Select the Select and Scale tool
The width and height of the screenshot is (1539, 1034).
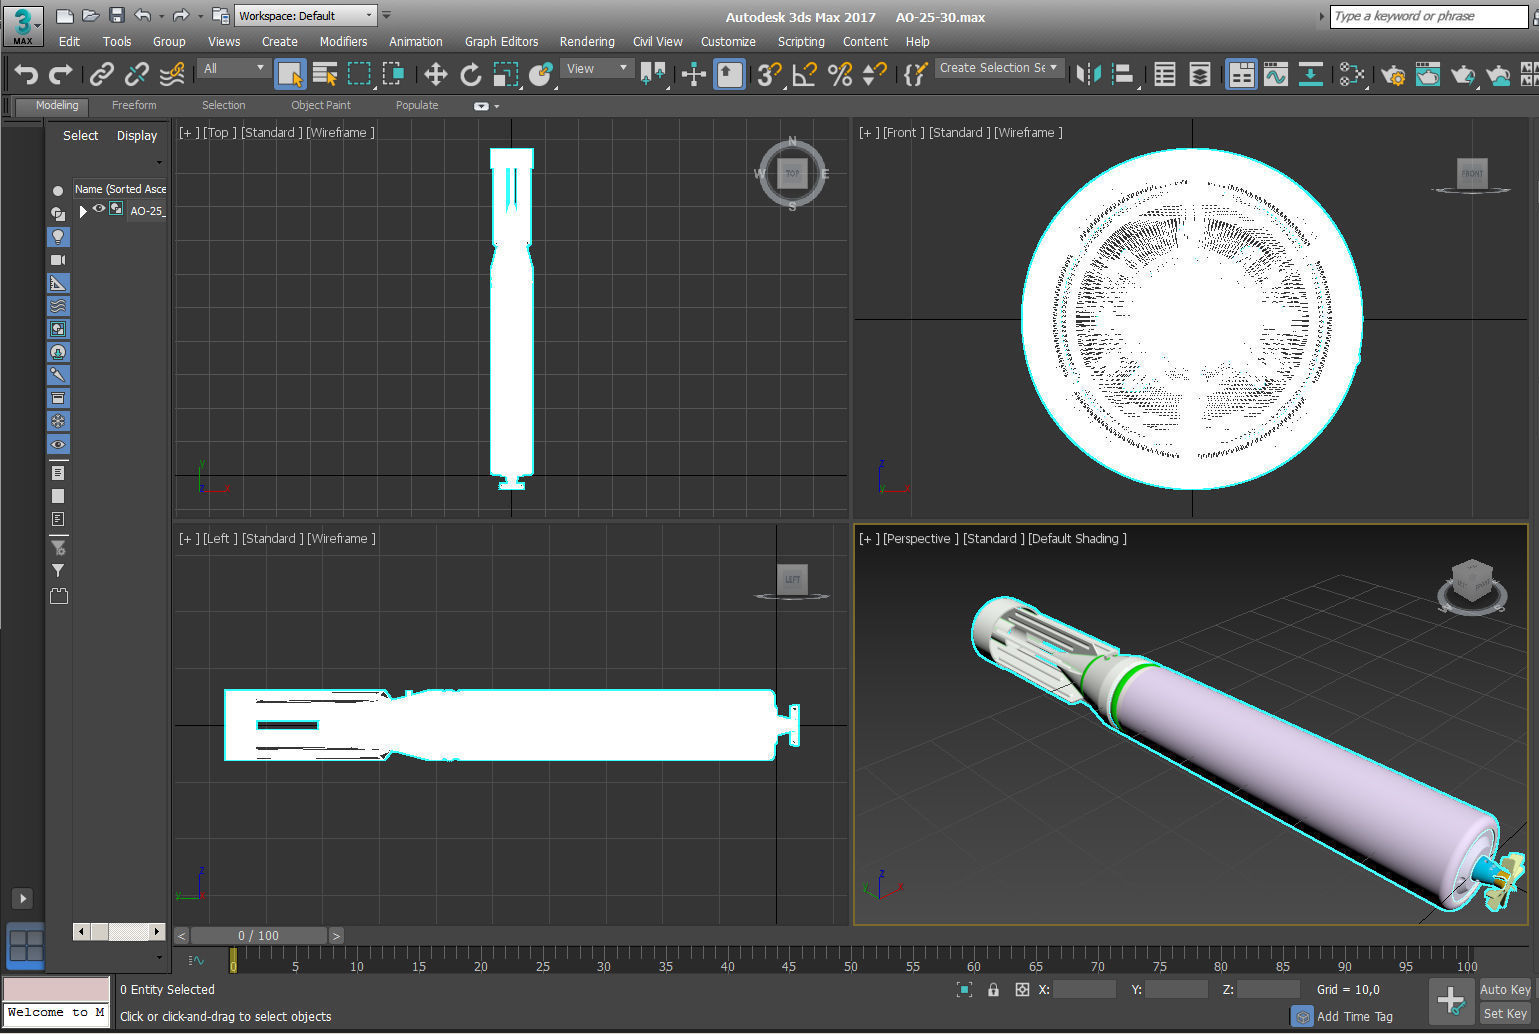click(x=505, y=74)
